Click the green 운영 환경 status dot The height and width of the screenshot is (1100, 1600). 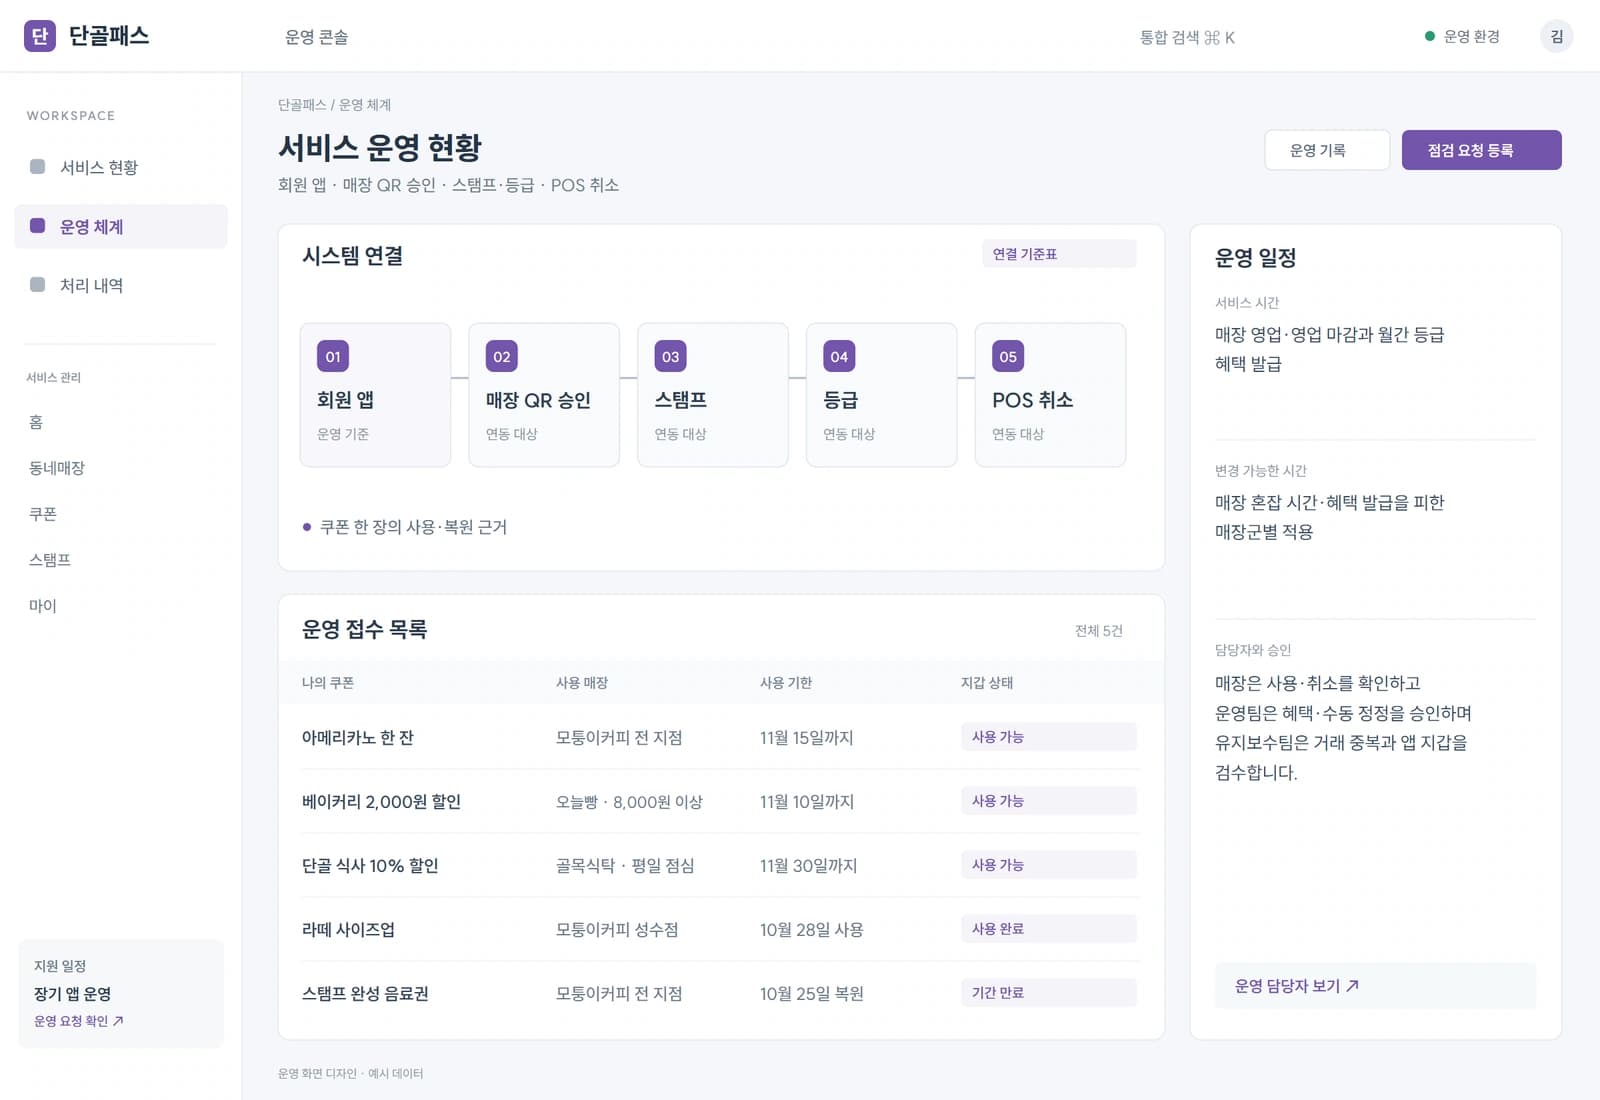click(x=1430, y=37)
